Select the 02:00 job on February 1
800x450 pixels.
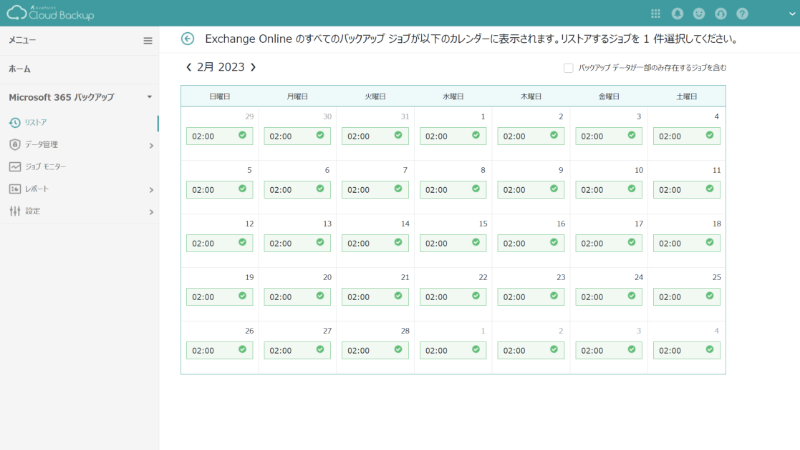[453, 136]
